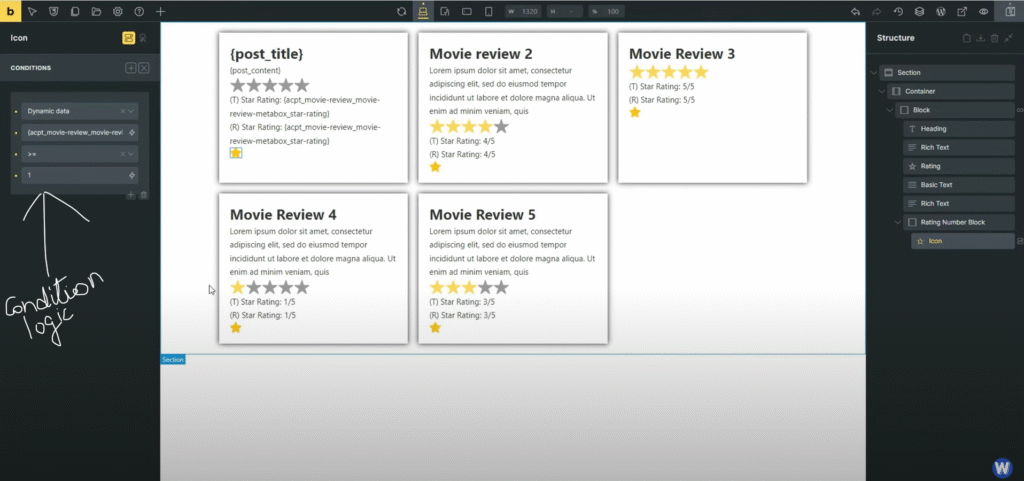Click the Movie Review 3 heading
The height and width of the screenshot is (481, 1024).
point(682,54)
